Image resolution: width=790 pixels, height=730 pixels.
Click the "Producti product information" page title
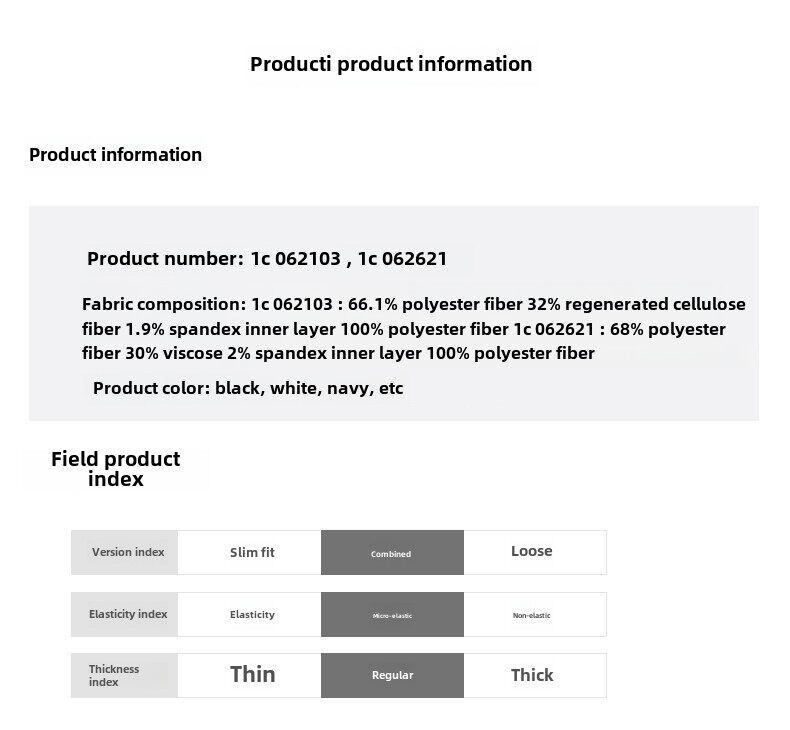coord(391,64)
